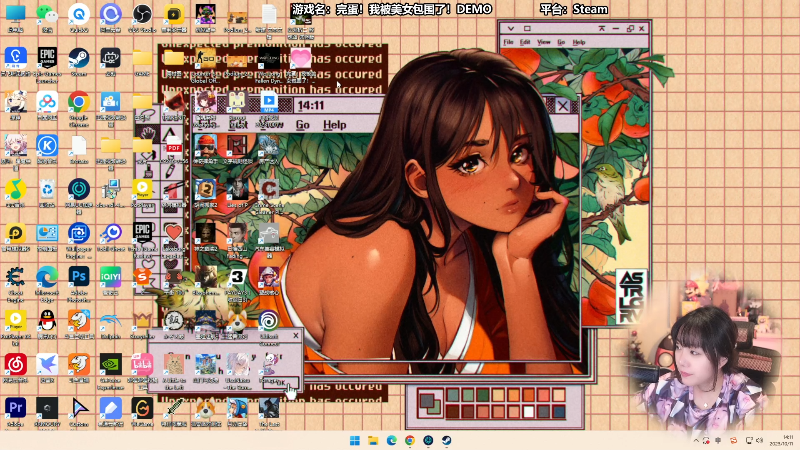Launch Microsoft Edge from the desktop
The height and width of the screenshot is (450, 800).
(x=47, y=277)
